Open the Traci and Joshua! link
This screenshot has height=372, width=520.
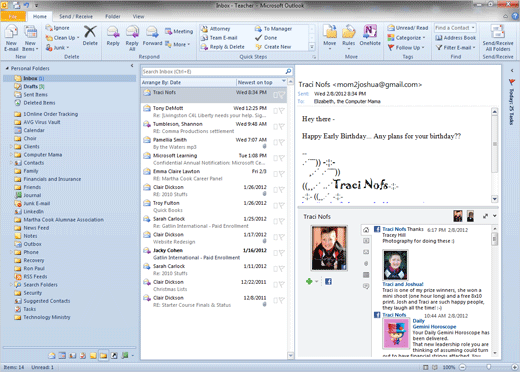point(403,284)
